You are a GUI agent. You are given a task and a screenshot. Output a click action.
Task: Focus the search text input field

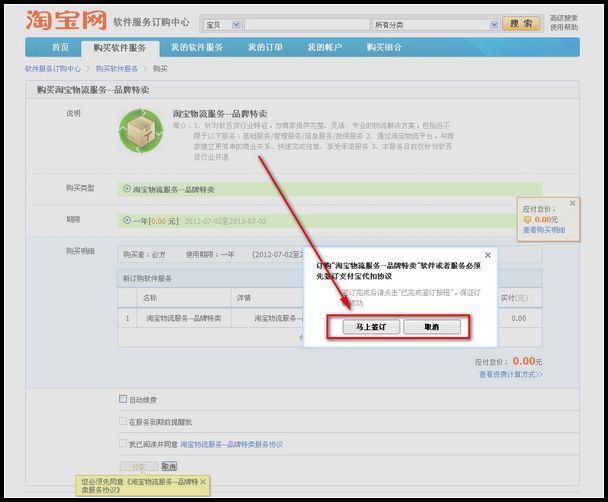(x=307, y=25)
